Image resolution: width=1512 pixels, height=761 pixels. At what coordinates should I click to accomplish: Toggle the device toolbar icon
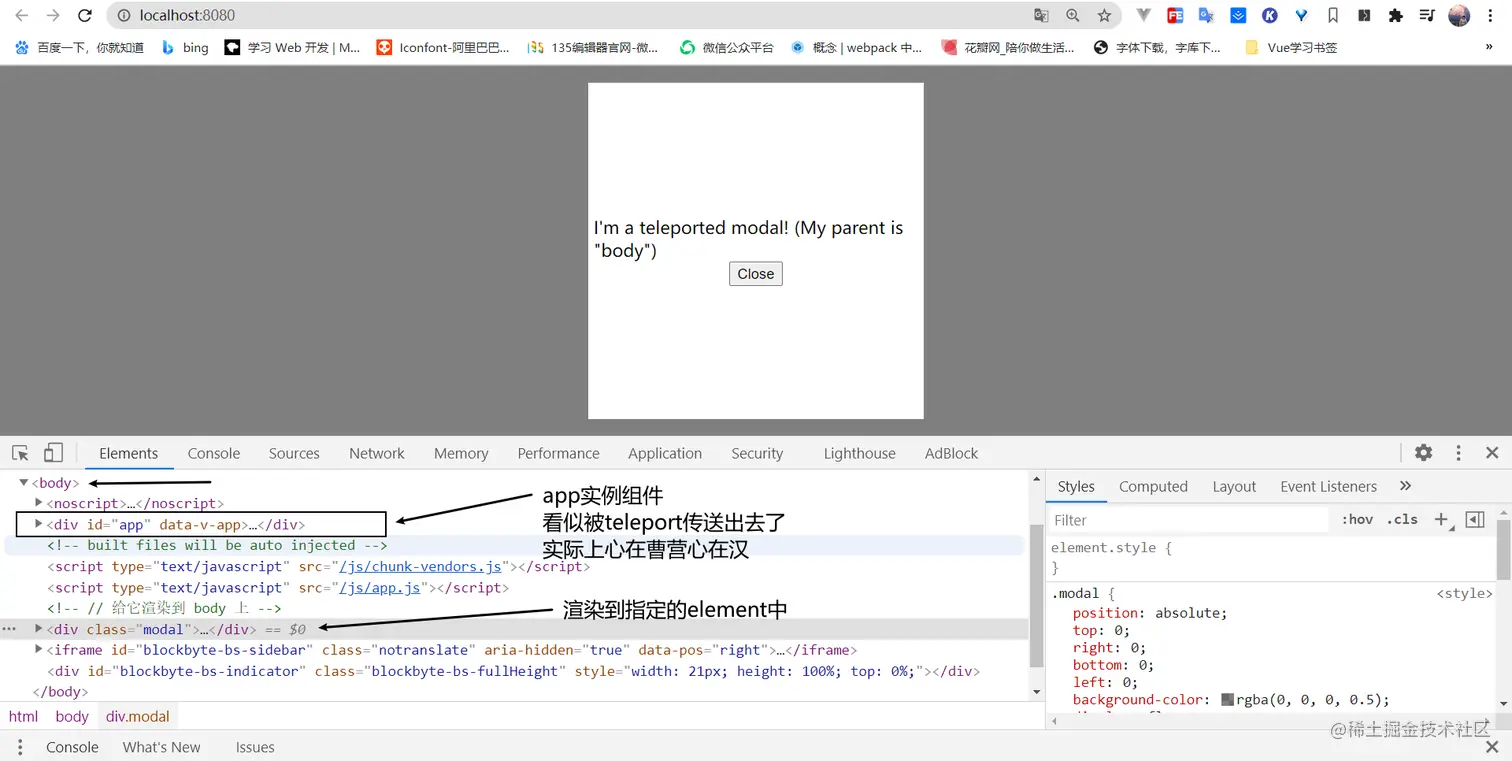click(53, 453)
